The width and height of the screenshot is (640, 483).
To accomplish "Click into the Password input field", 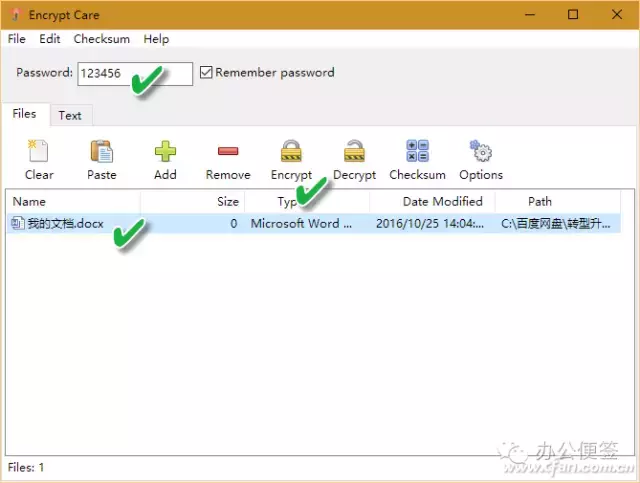I will point(135,74).
